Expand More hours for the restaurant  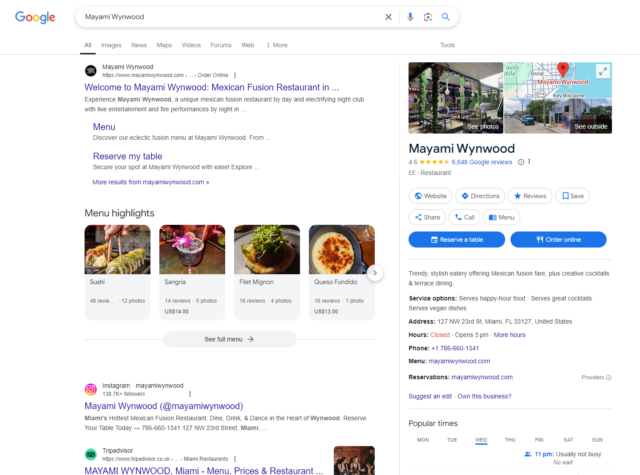tap(509, 334)
